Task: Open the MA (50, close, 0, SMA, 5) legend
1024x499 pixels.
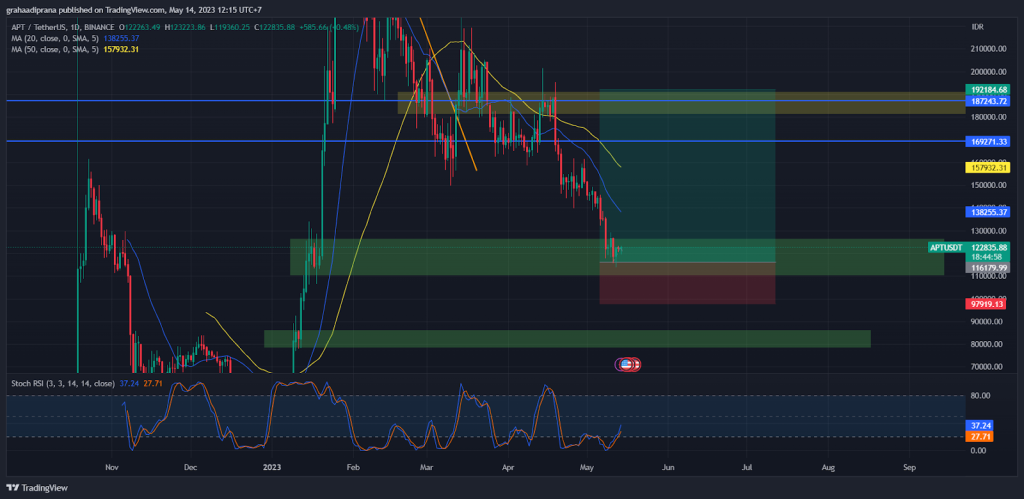Action: click(x=55, y=49)
